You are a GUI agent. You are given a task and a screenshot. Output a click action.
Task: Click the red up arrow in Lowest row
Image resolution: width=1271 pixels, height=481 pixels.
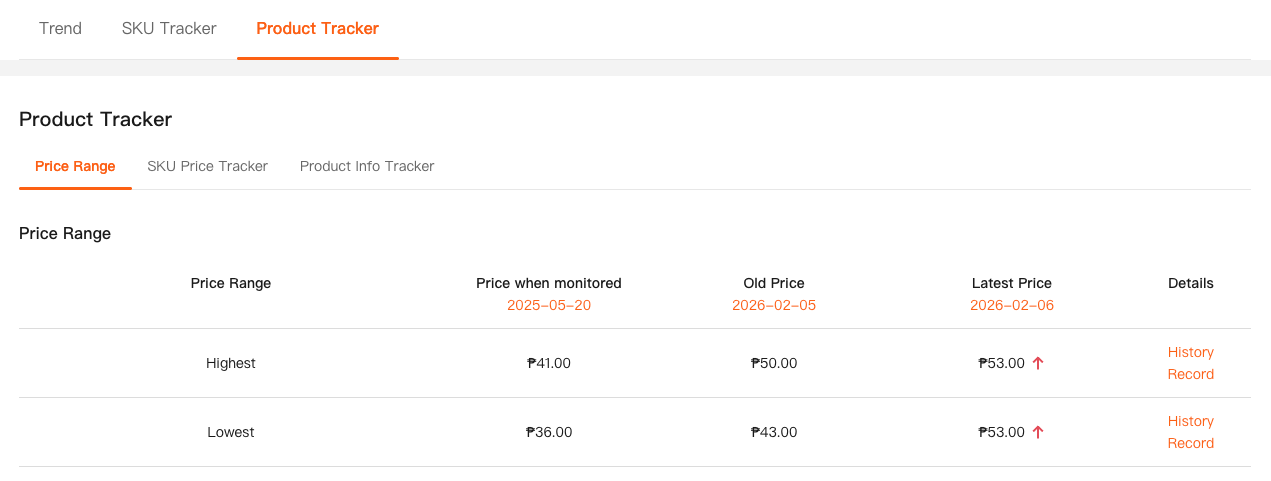click(1038, 432)
